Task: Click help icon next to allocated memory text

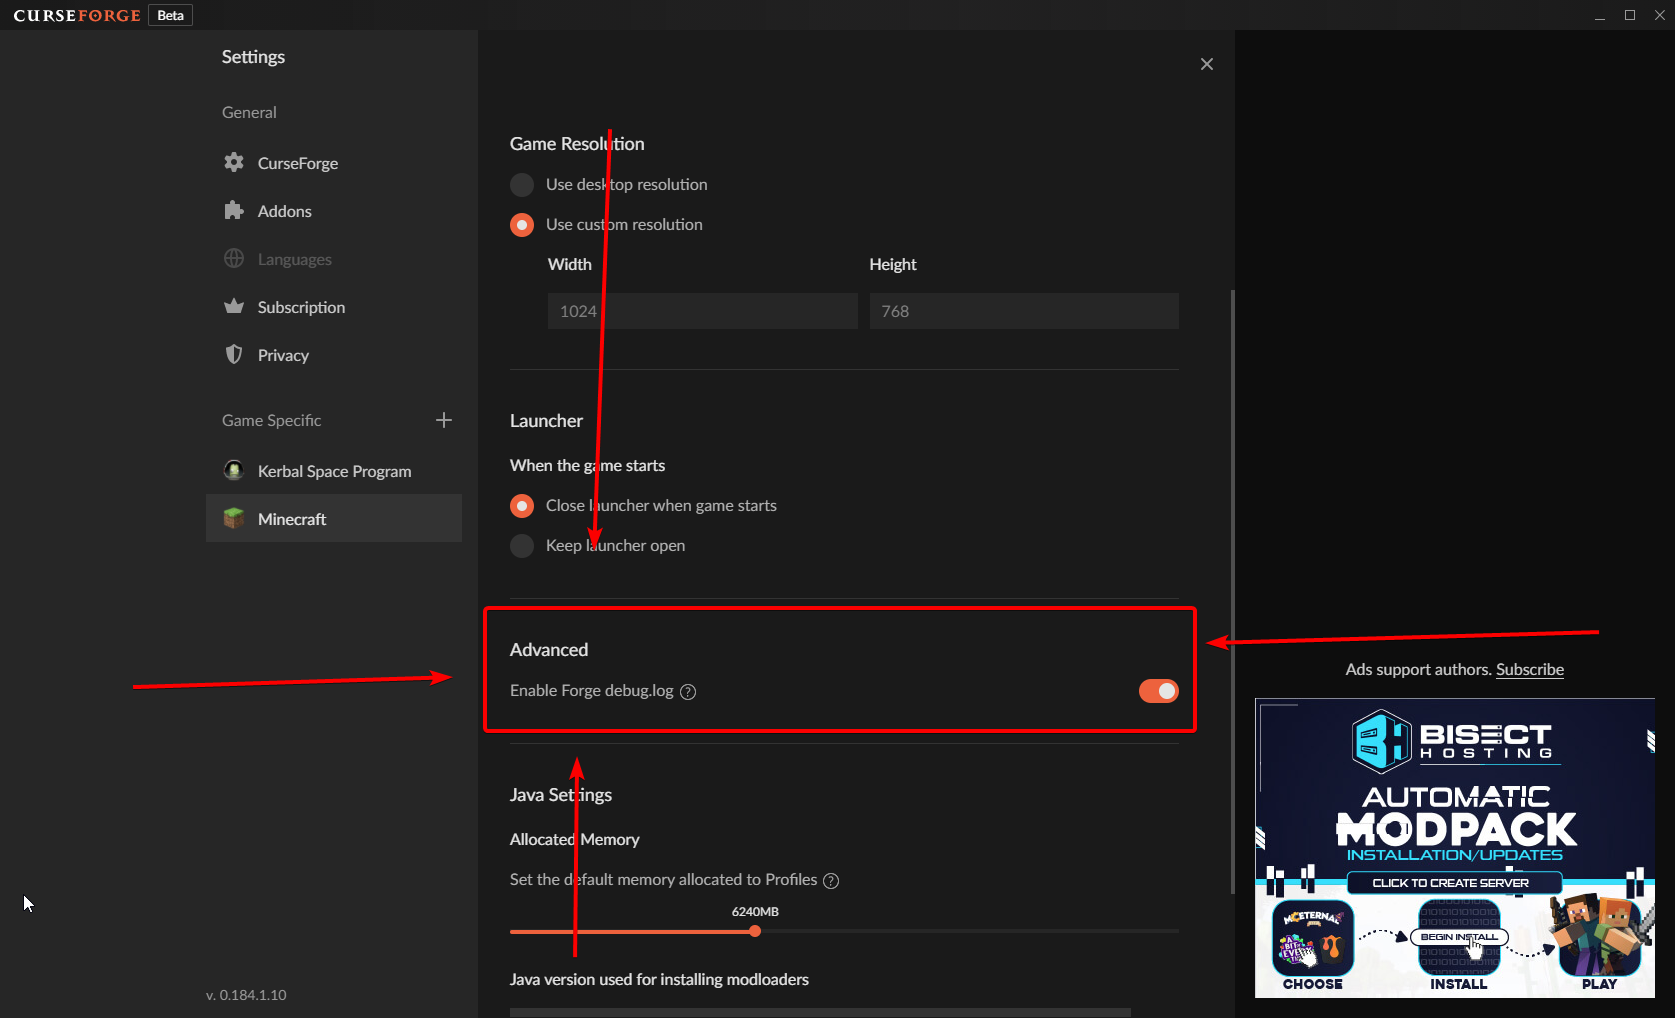Action: tap(831, 880)
